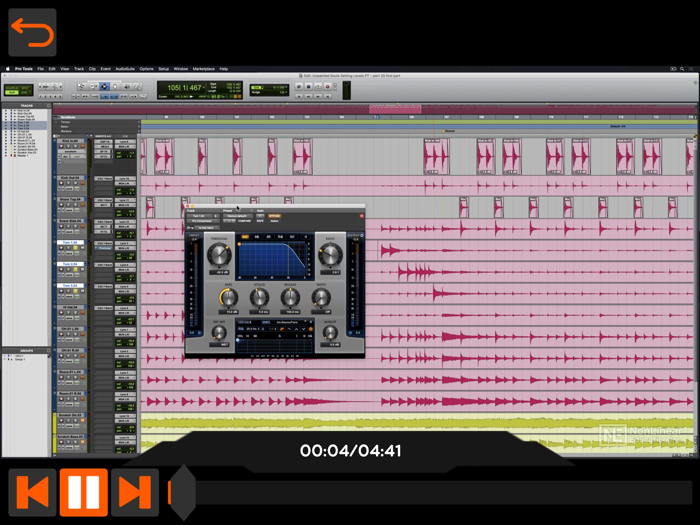Toggle the plugin Bypass button
The height and width of the screenshot is (525, 700).
pos(274,216)
